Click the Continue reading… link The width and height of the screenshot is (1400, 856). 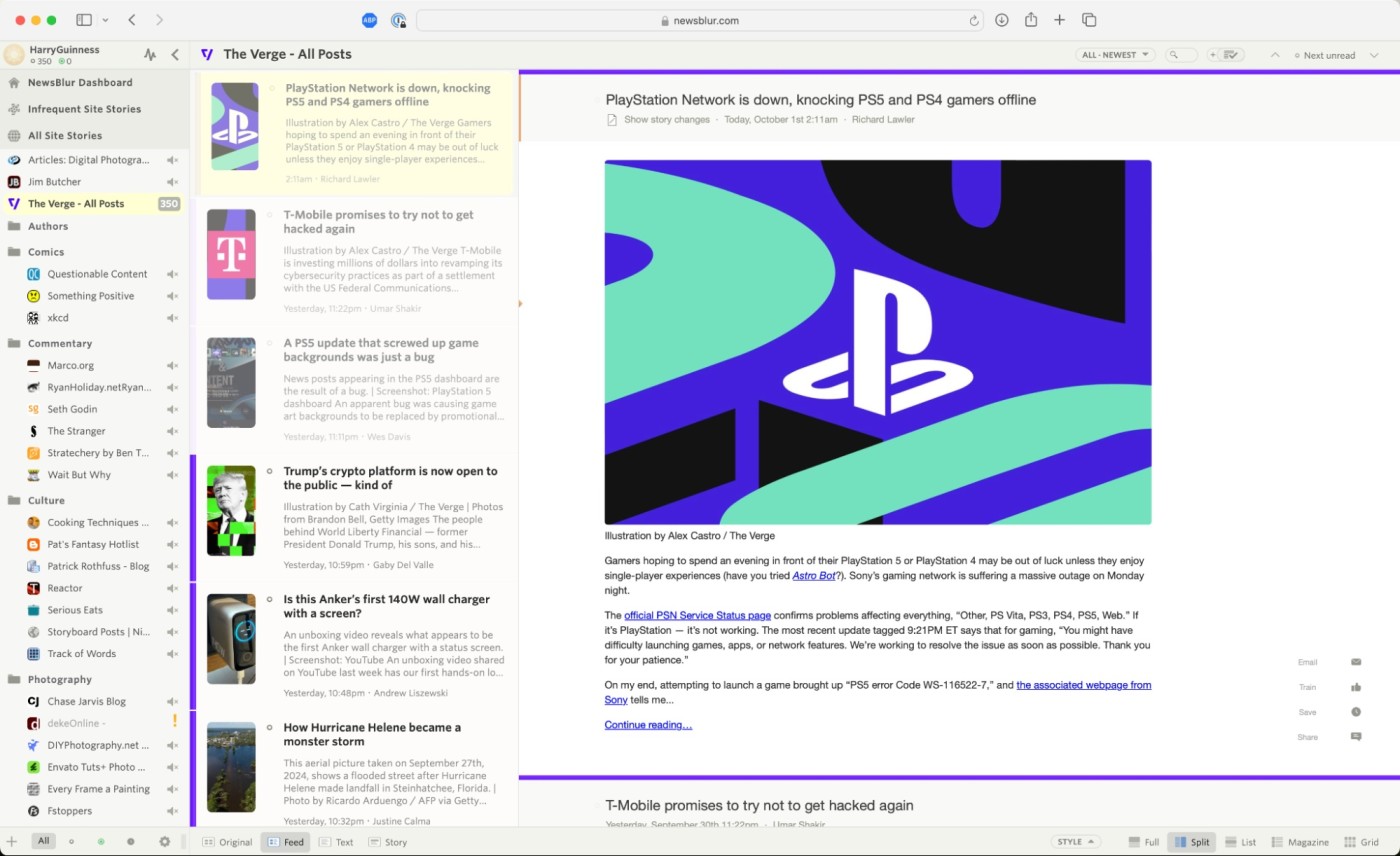[648, 725]
